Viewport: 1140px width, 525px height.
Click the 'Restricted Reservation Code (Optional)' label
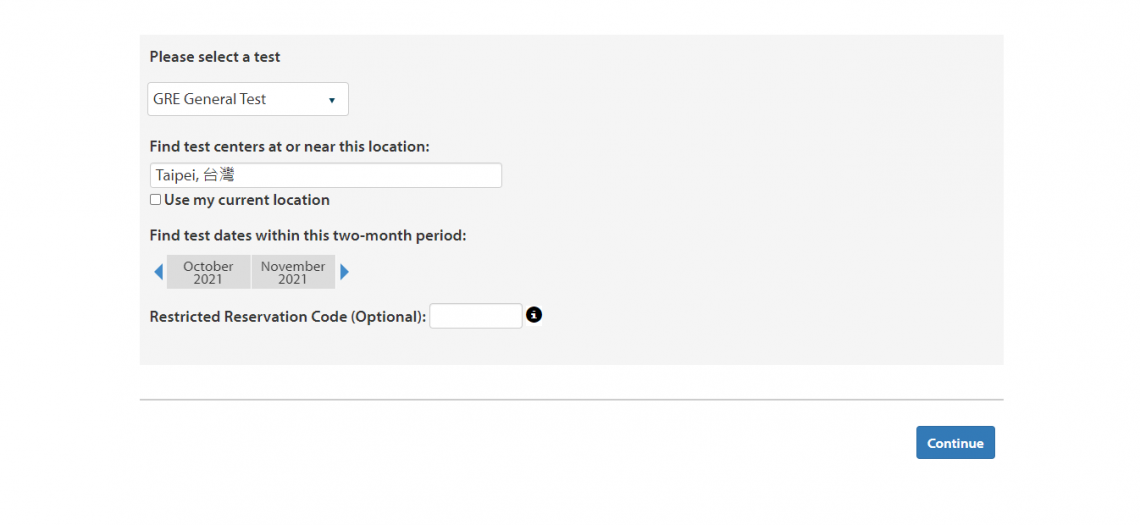point(288,317)
